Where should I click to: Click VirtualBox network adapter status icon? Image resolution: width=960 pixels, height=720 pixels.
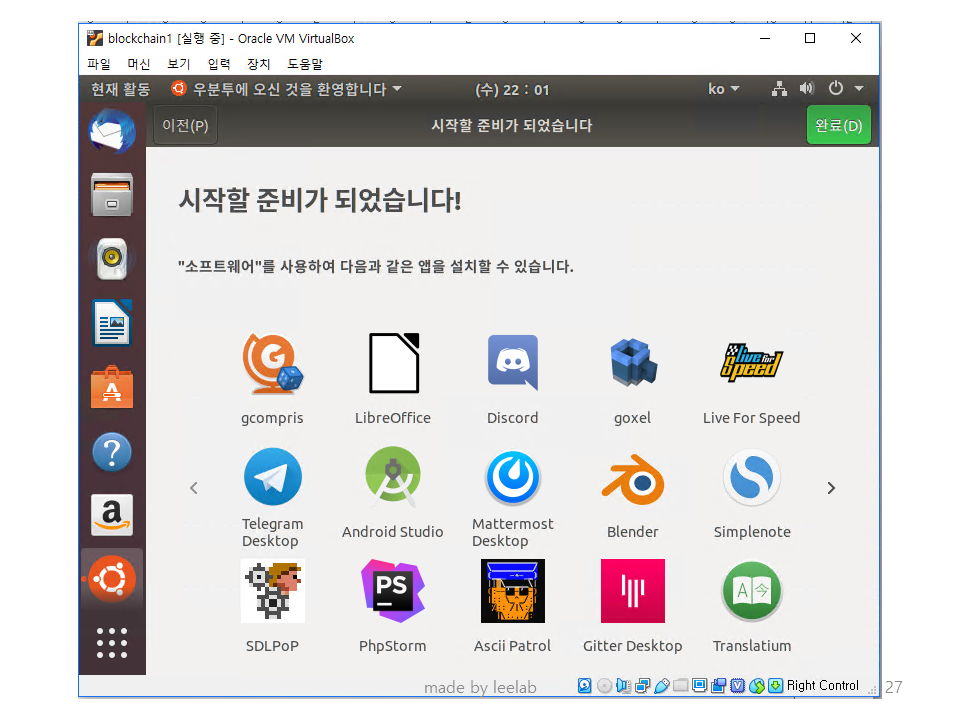click(642, 686)
